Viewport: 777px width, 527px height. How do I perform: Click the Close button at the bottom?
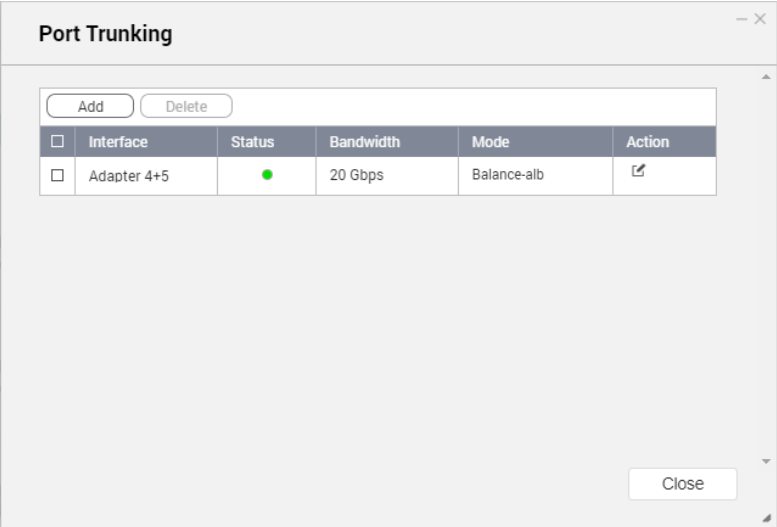(x=682, y=484)
